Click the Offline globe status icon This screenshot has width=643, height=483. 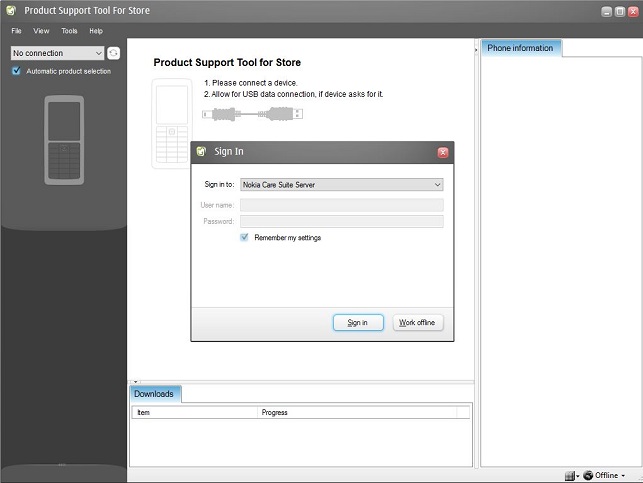click(x=588, y=475)
